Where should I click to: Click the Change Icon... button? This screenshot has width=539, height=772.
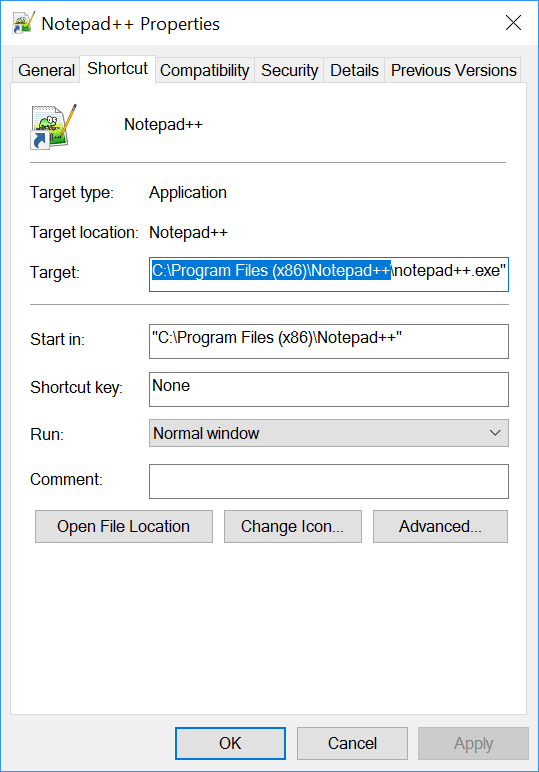pos(293,526)
